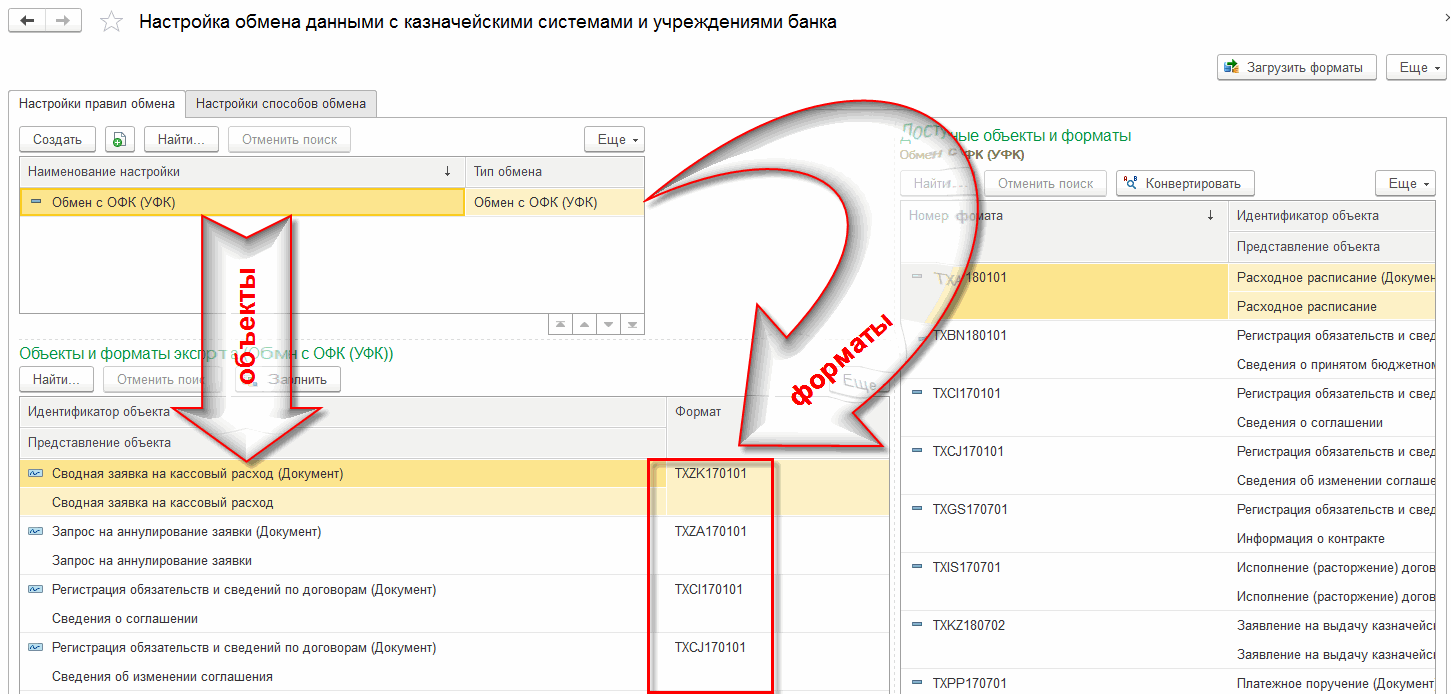Screen dimensions: 1451x694
Task: Select Сведения об изменении соглашения text in export table
Action: [x=162, y=677]
